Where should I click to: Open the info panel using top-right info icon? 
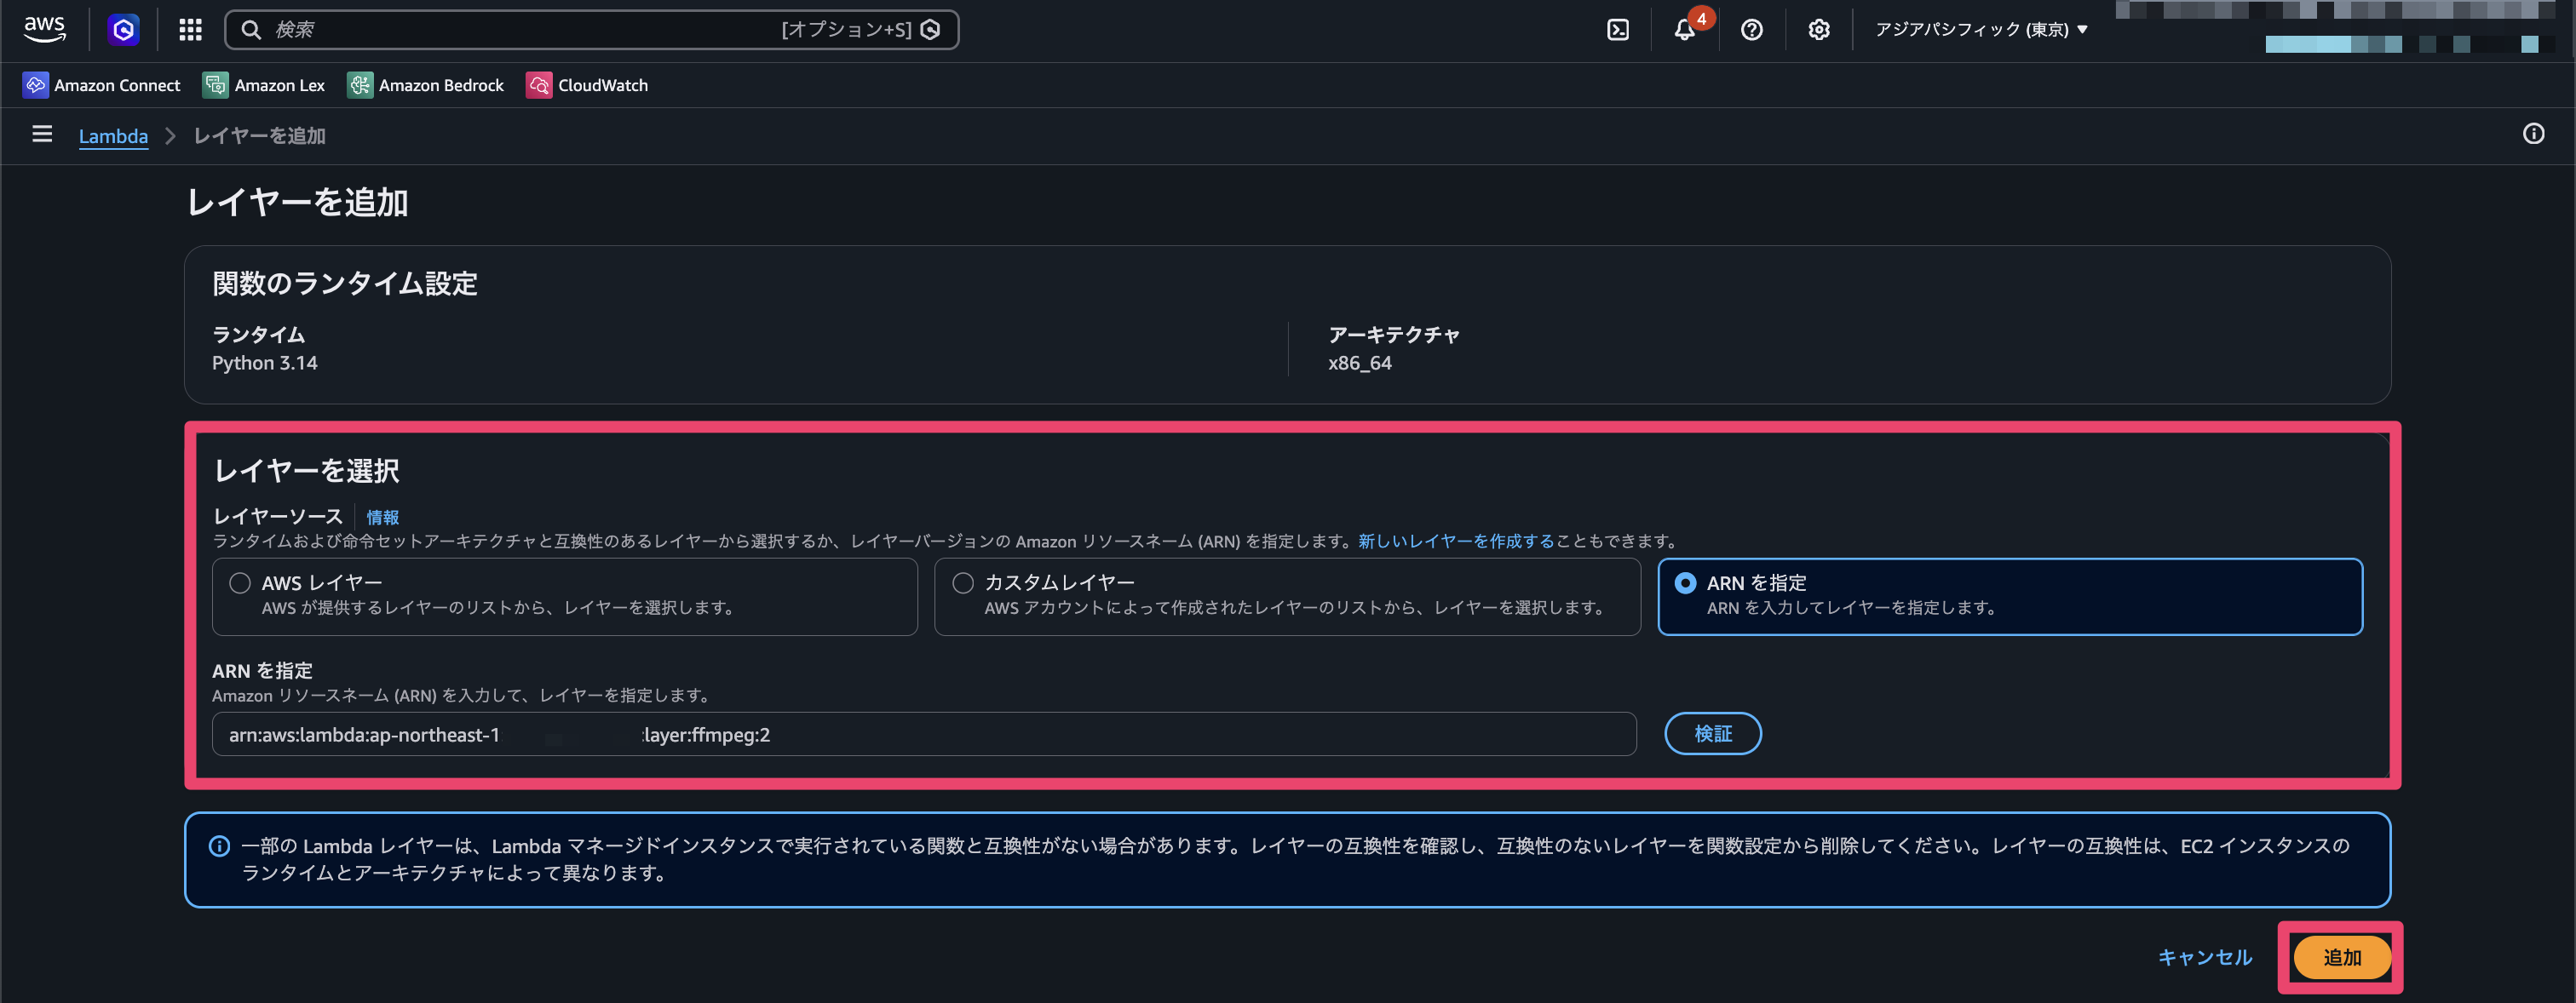tap(2533, 133)
